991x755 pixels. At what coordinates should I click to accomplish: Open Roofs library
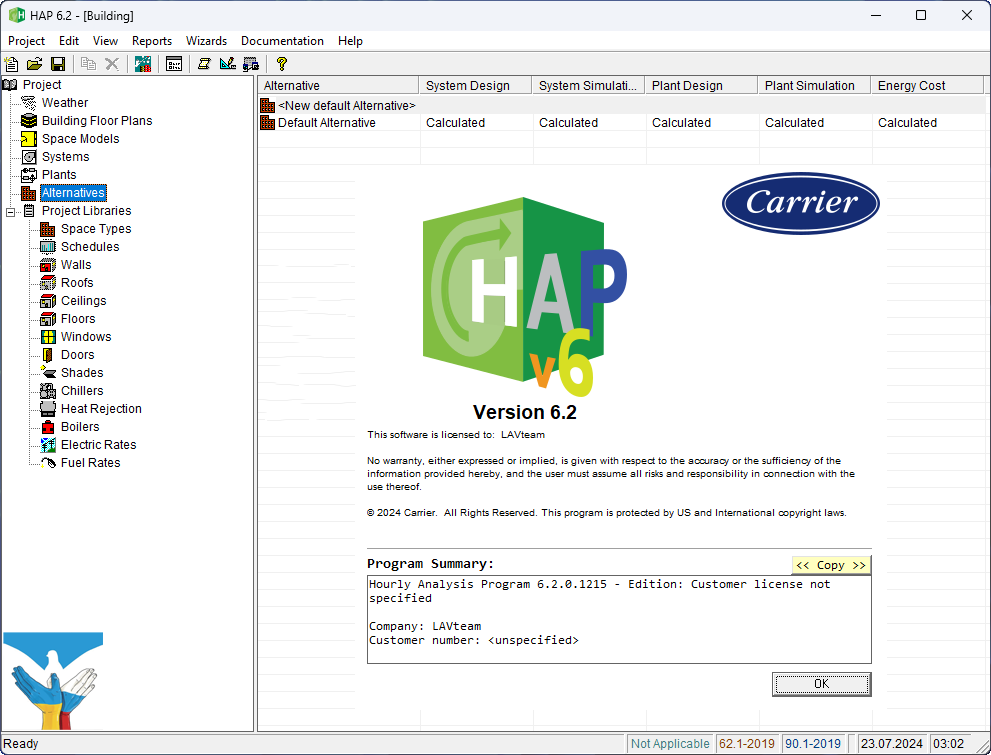[x=76, y=282]
